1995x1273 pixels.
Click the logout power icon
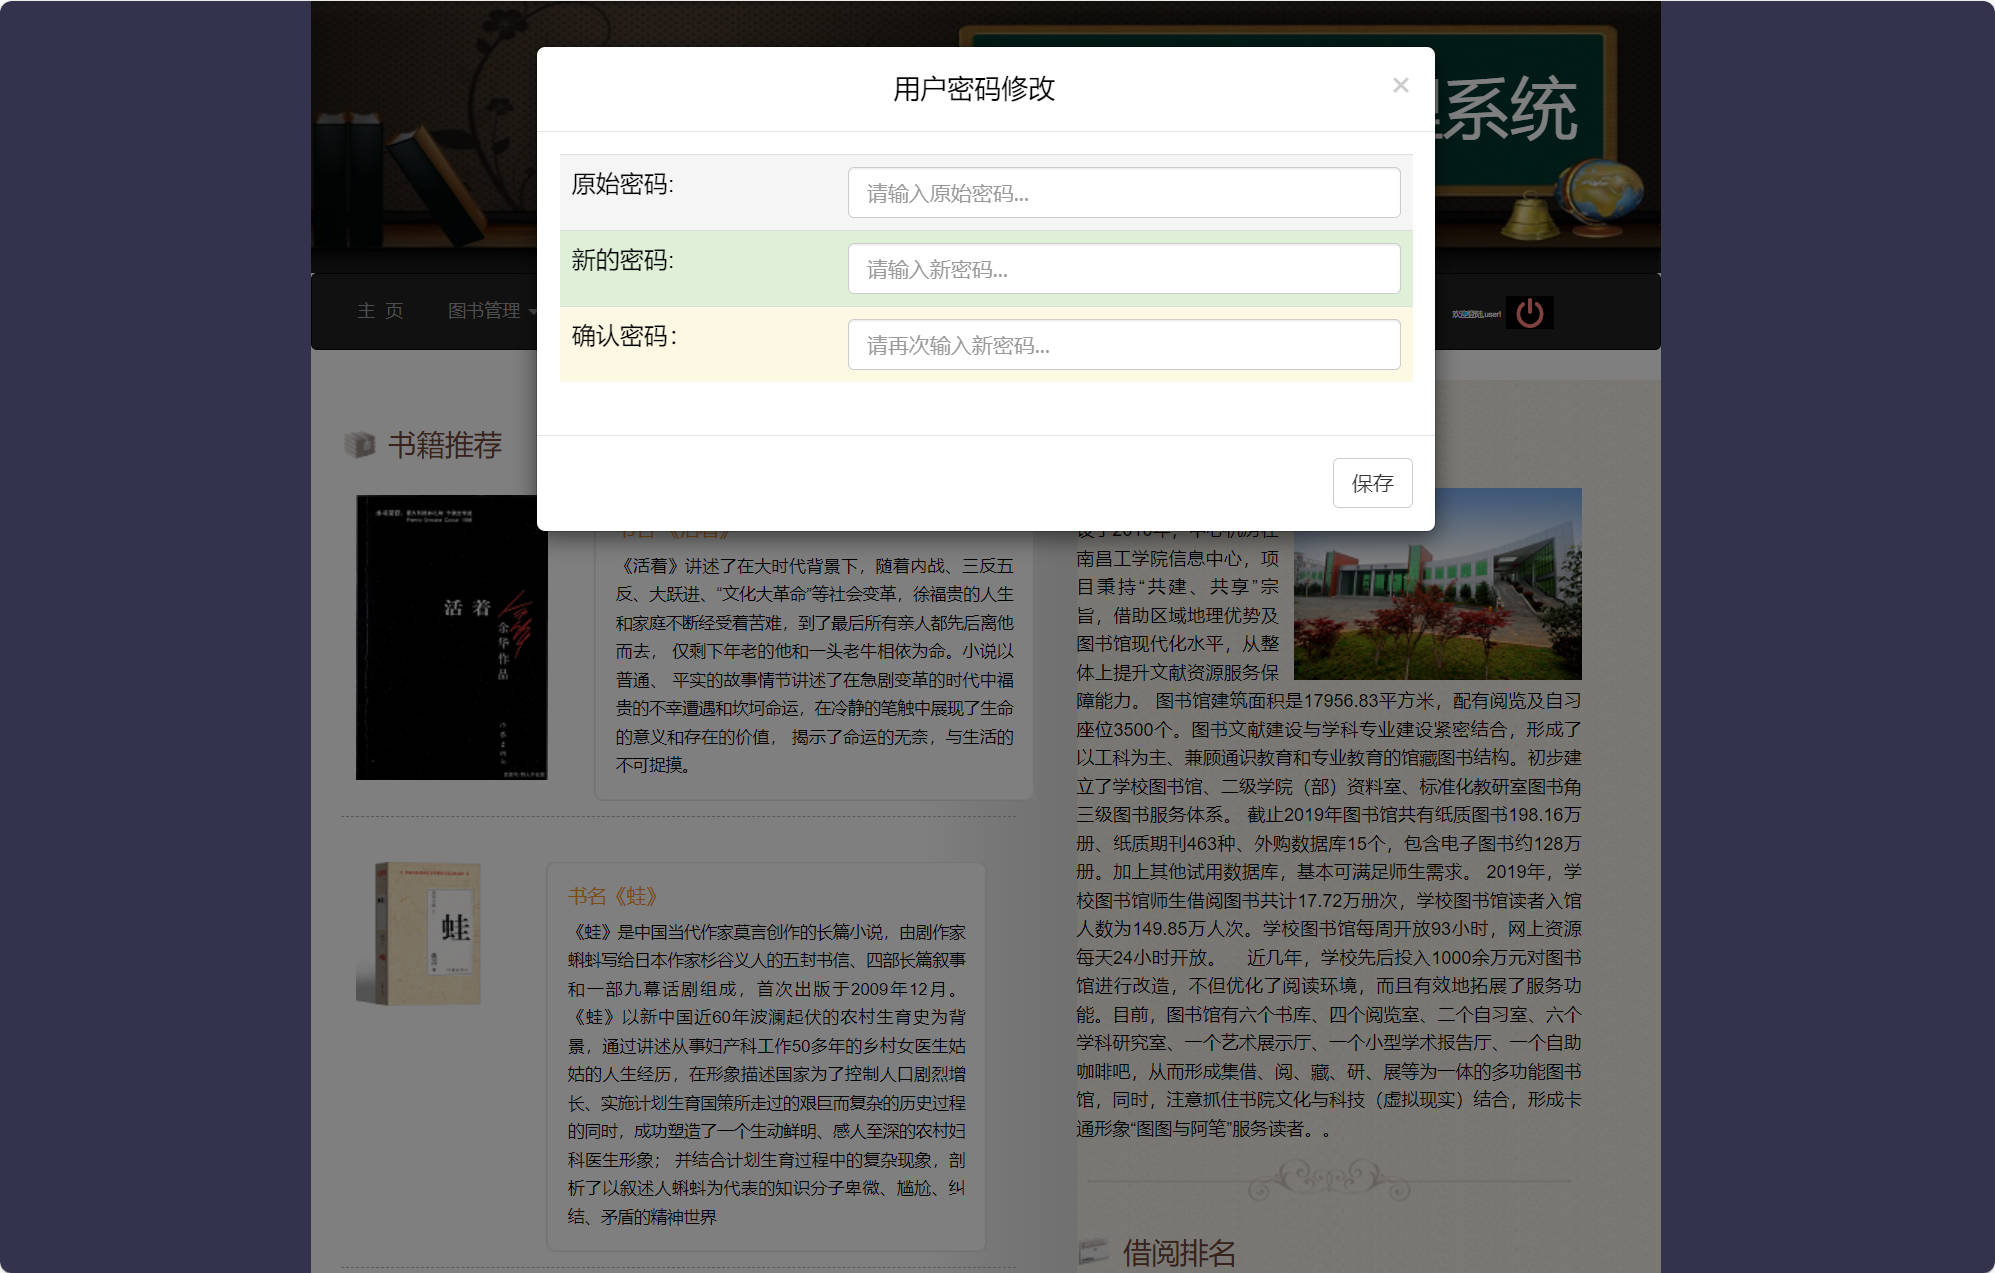click(x=1531, y=312)
